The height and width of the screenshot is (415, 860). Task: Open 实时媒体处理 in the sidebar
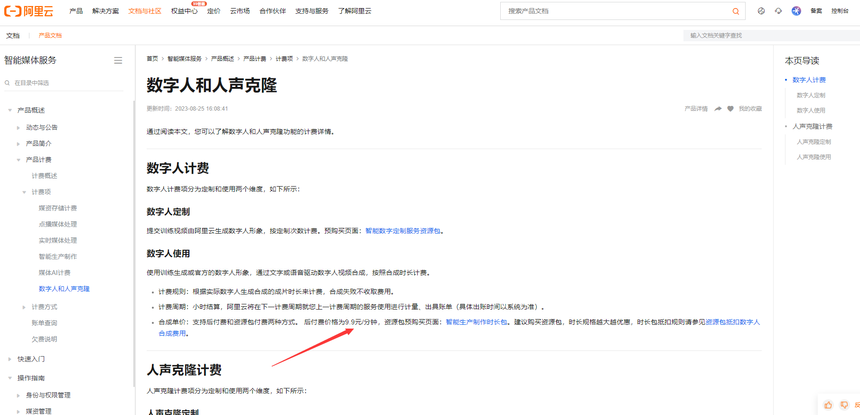coord(58,240)
